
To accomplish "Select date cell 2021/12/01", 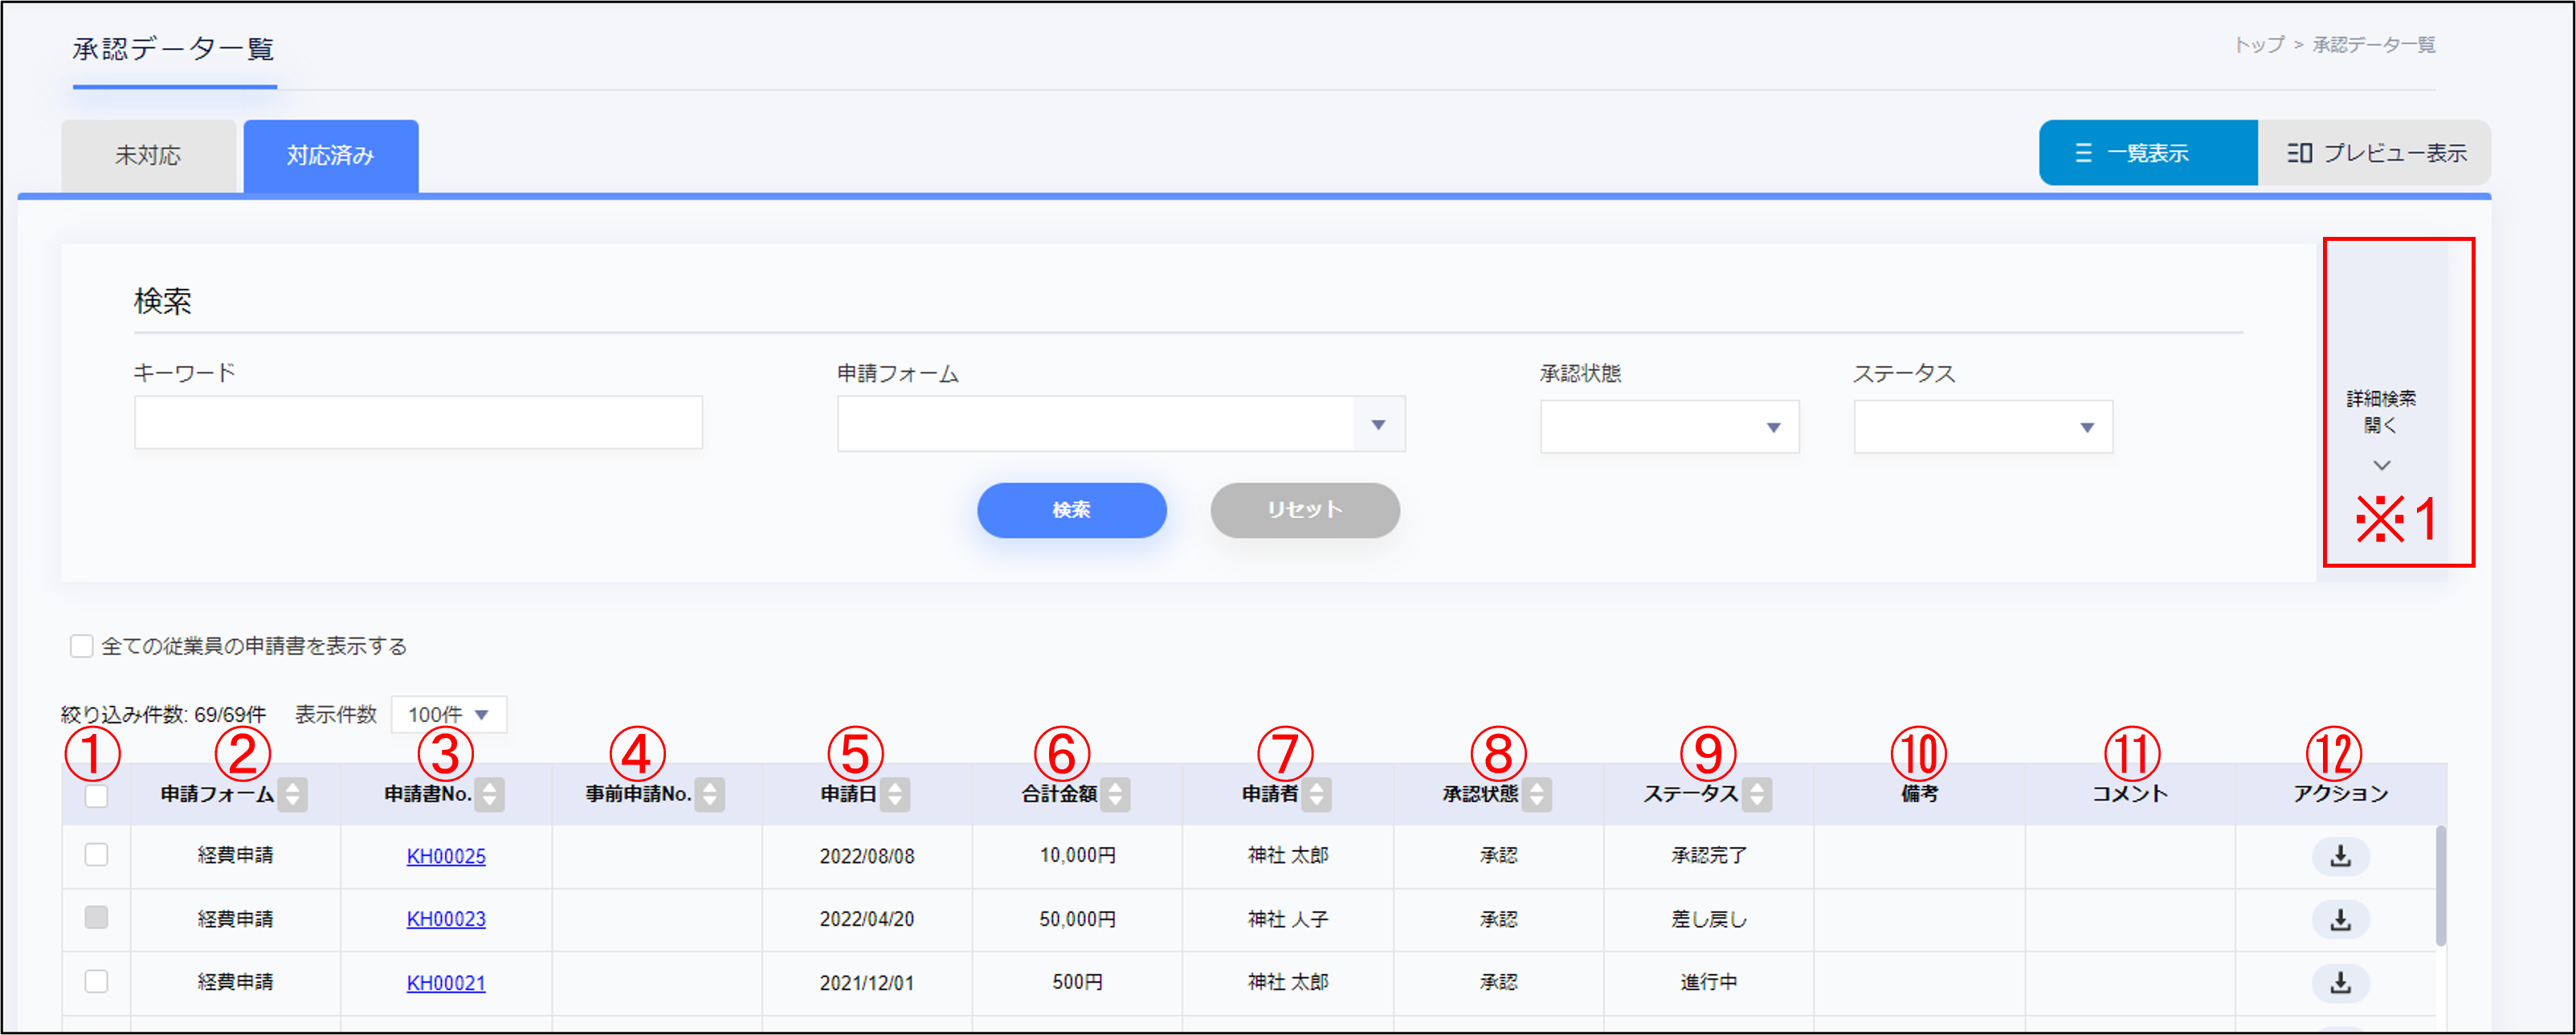I will pos(867,983).
